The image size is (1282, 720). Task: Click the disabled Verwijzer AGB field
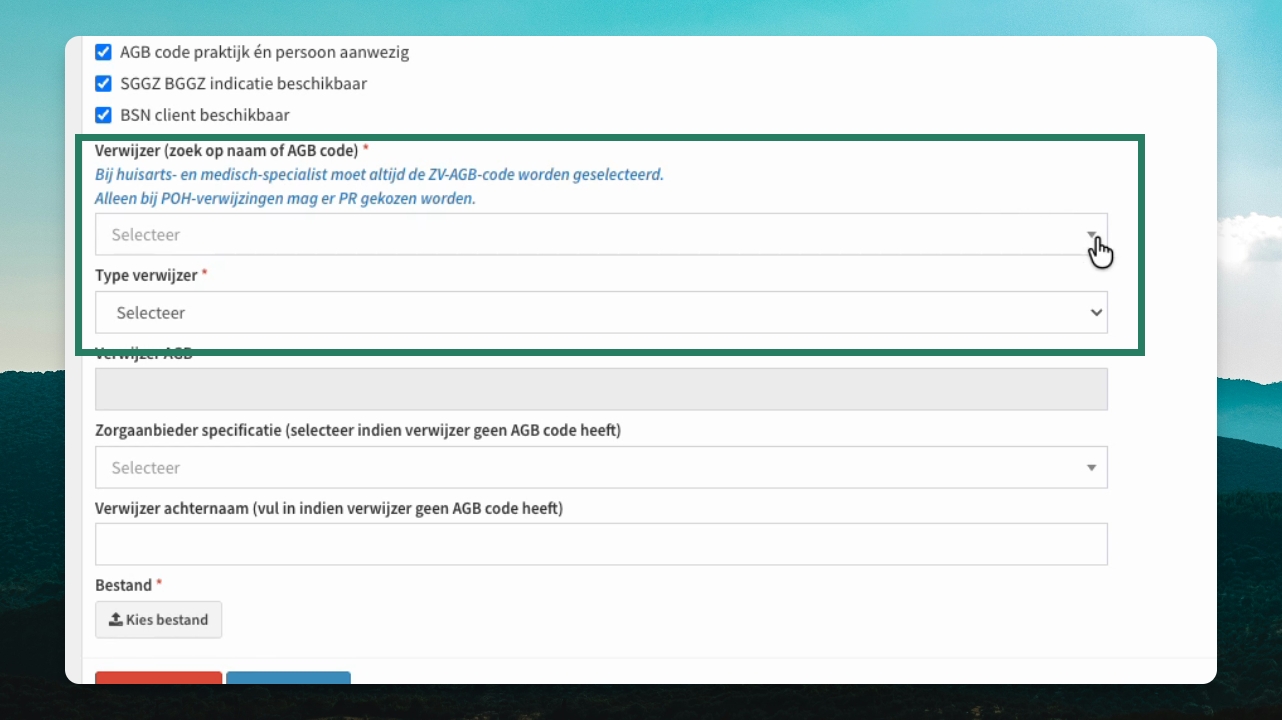(601, 389)
